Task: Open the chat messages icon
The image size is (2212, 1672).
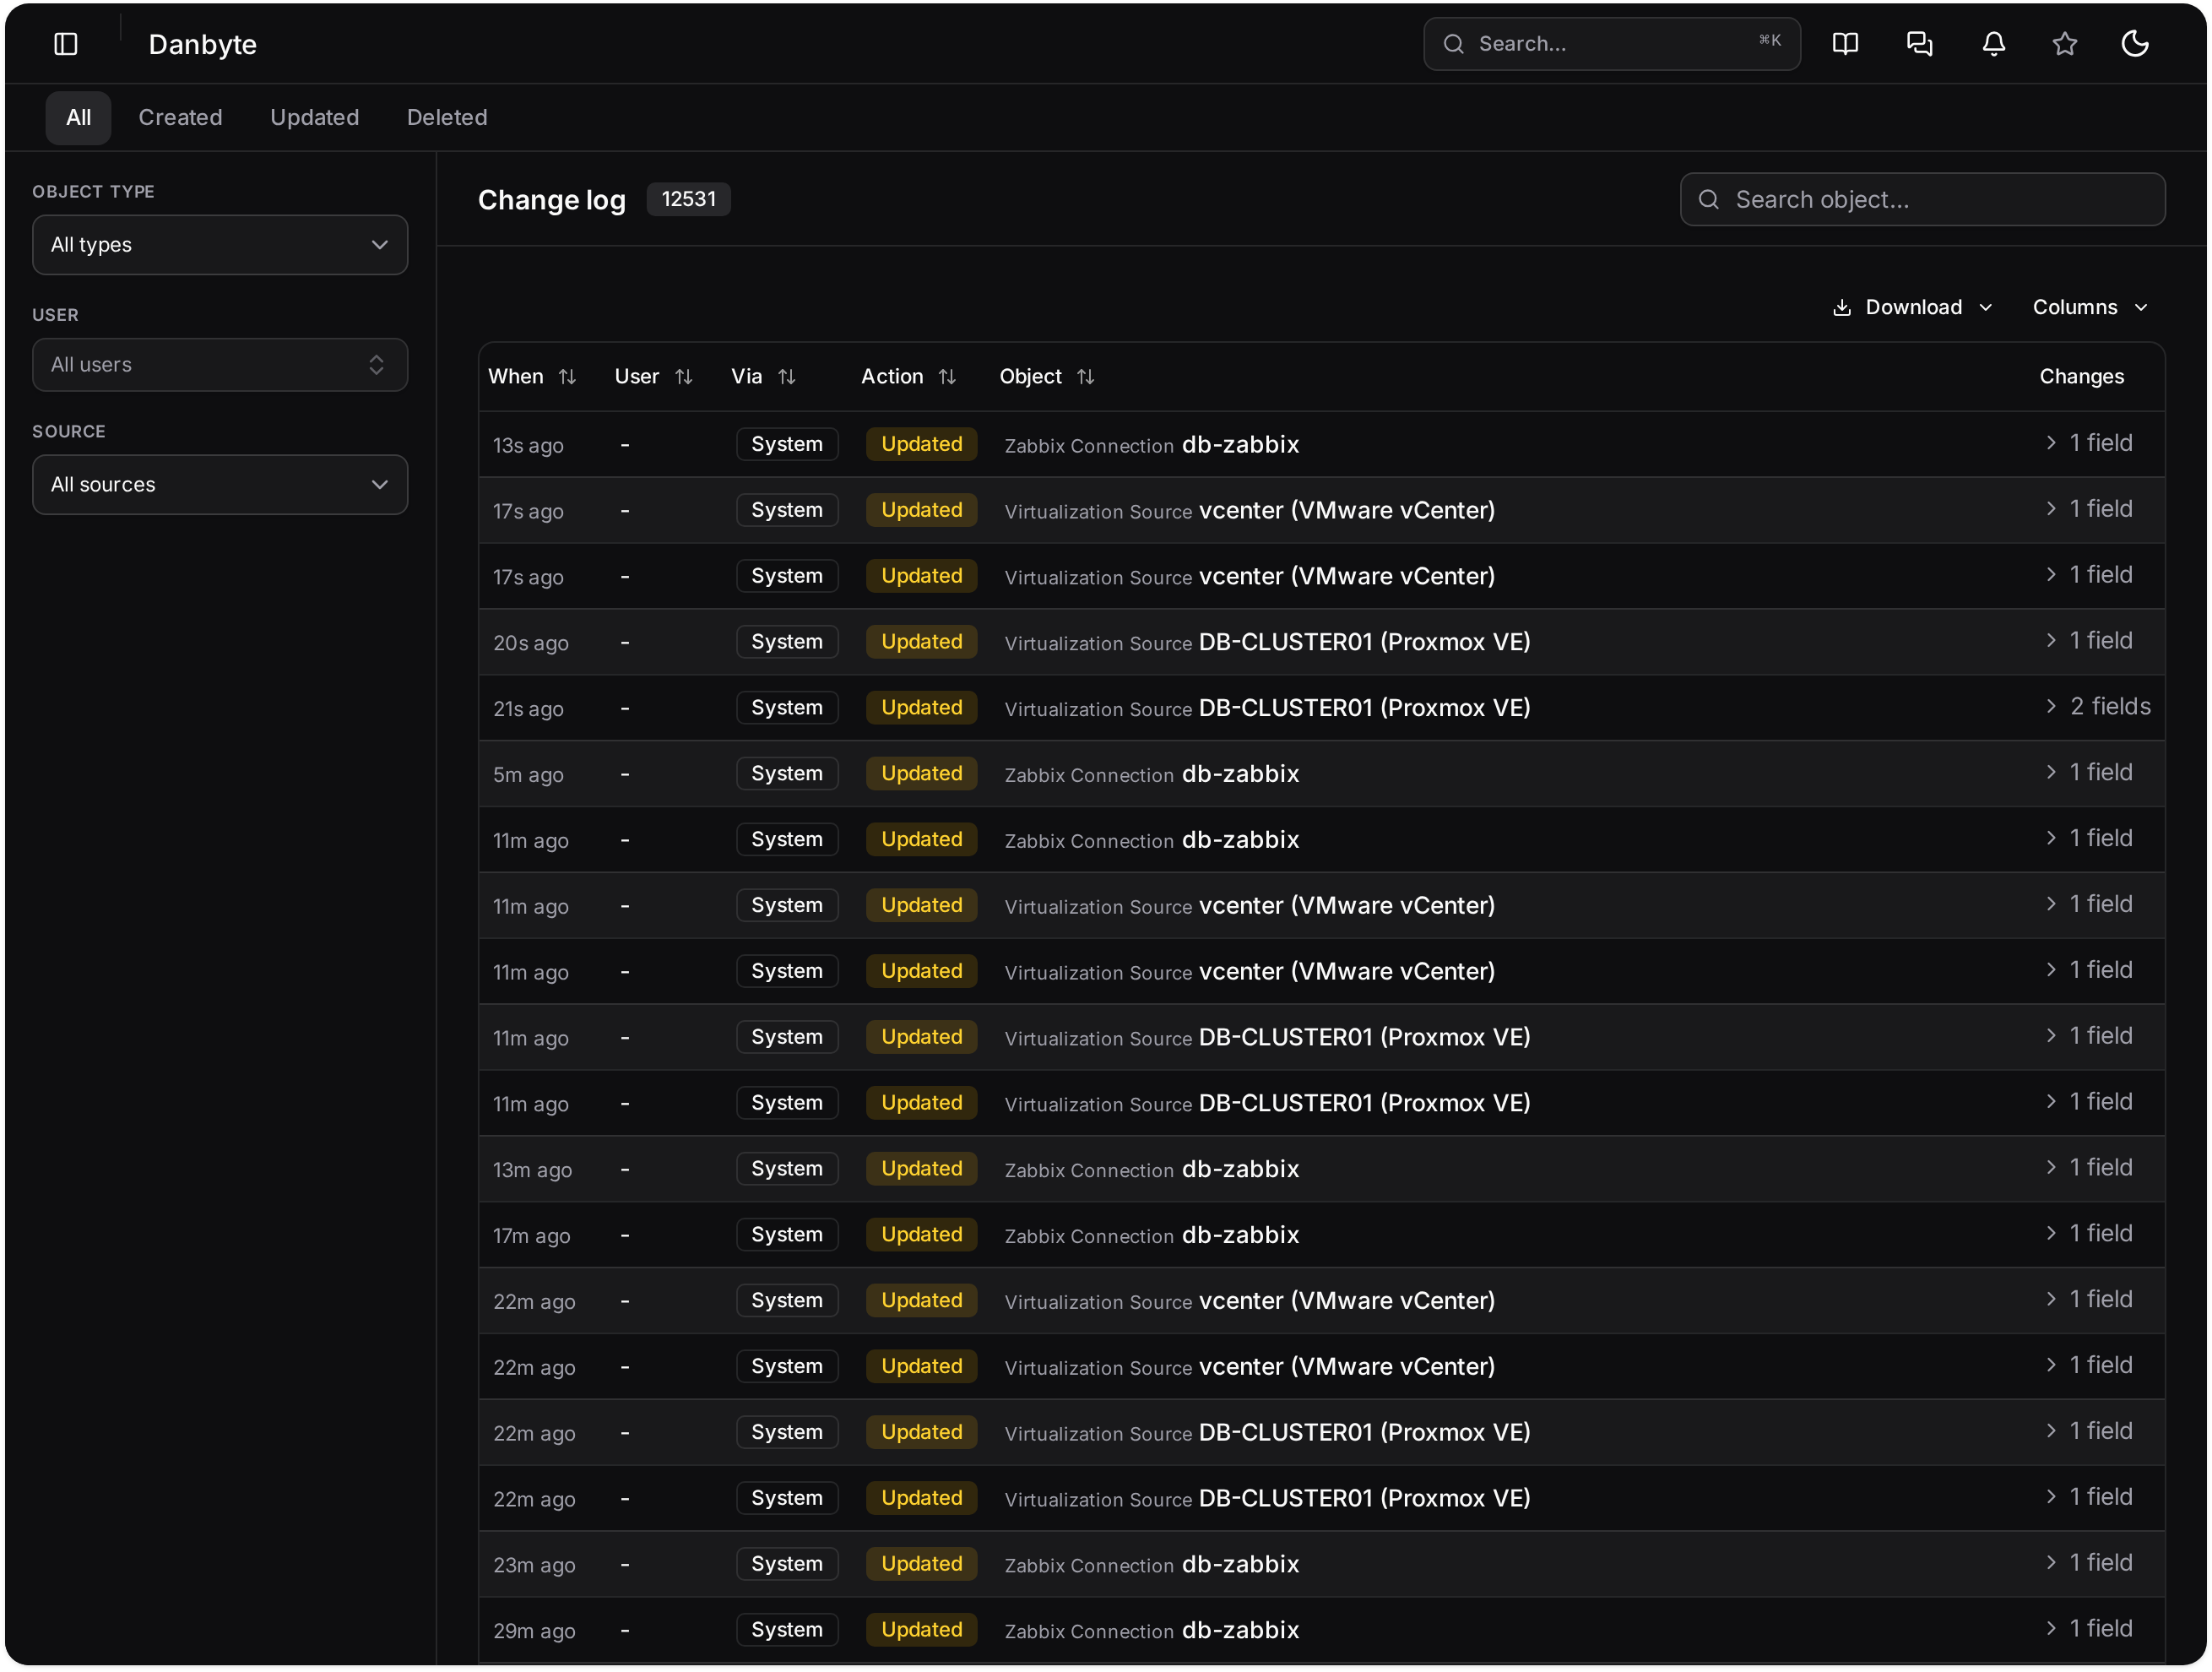Action: click(1919, 43)
